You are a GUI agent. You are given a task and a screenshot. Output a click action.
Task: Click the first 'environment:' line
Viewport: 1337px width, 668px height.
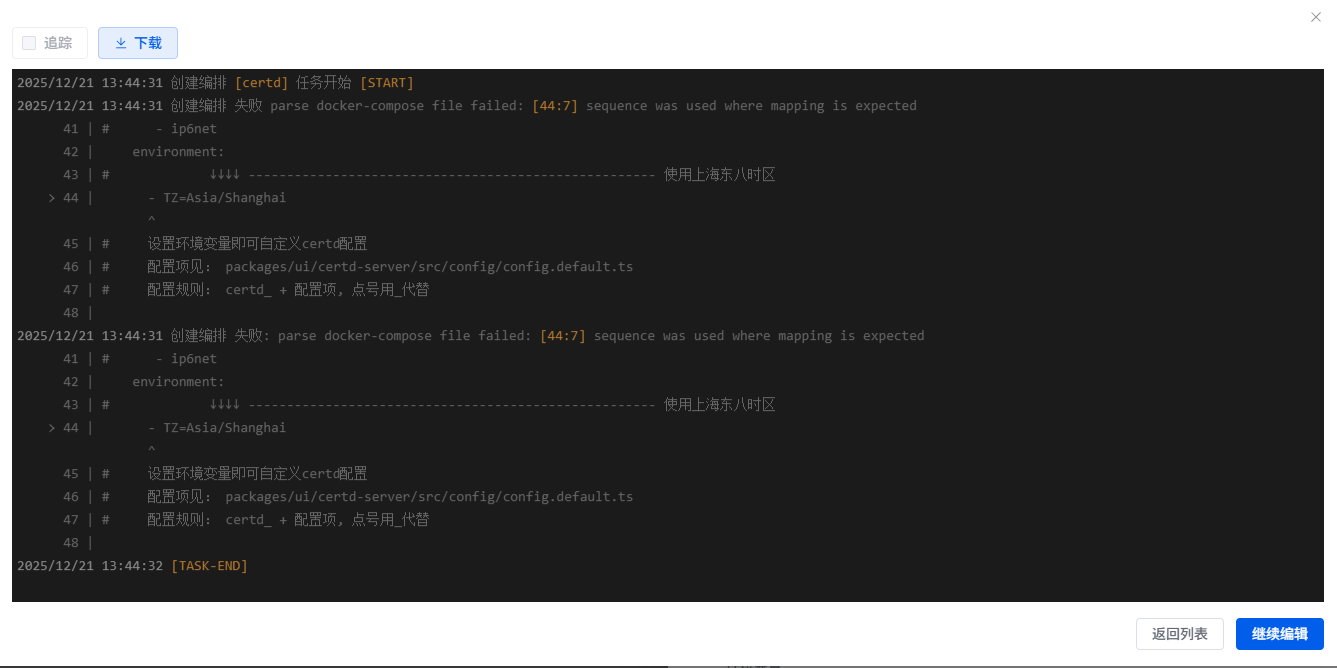tap(178, 152)
